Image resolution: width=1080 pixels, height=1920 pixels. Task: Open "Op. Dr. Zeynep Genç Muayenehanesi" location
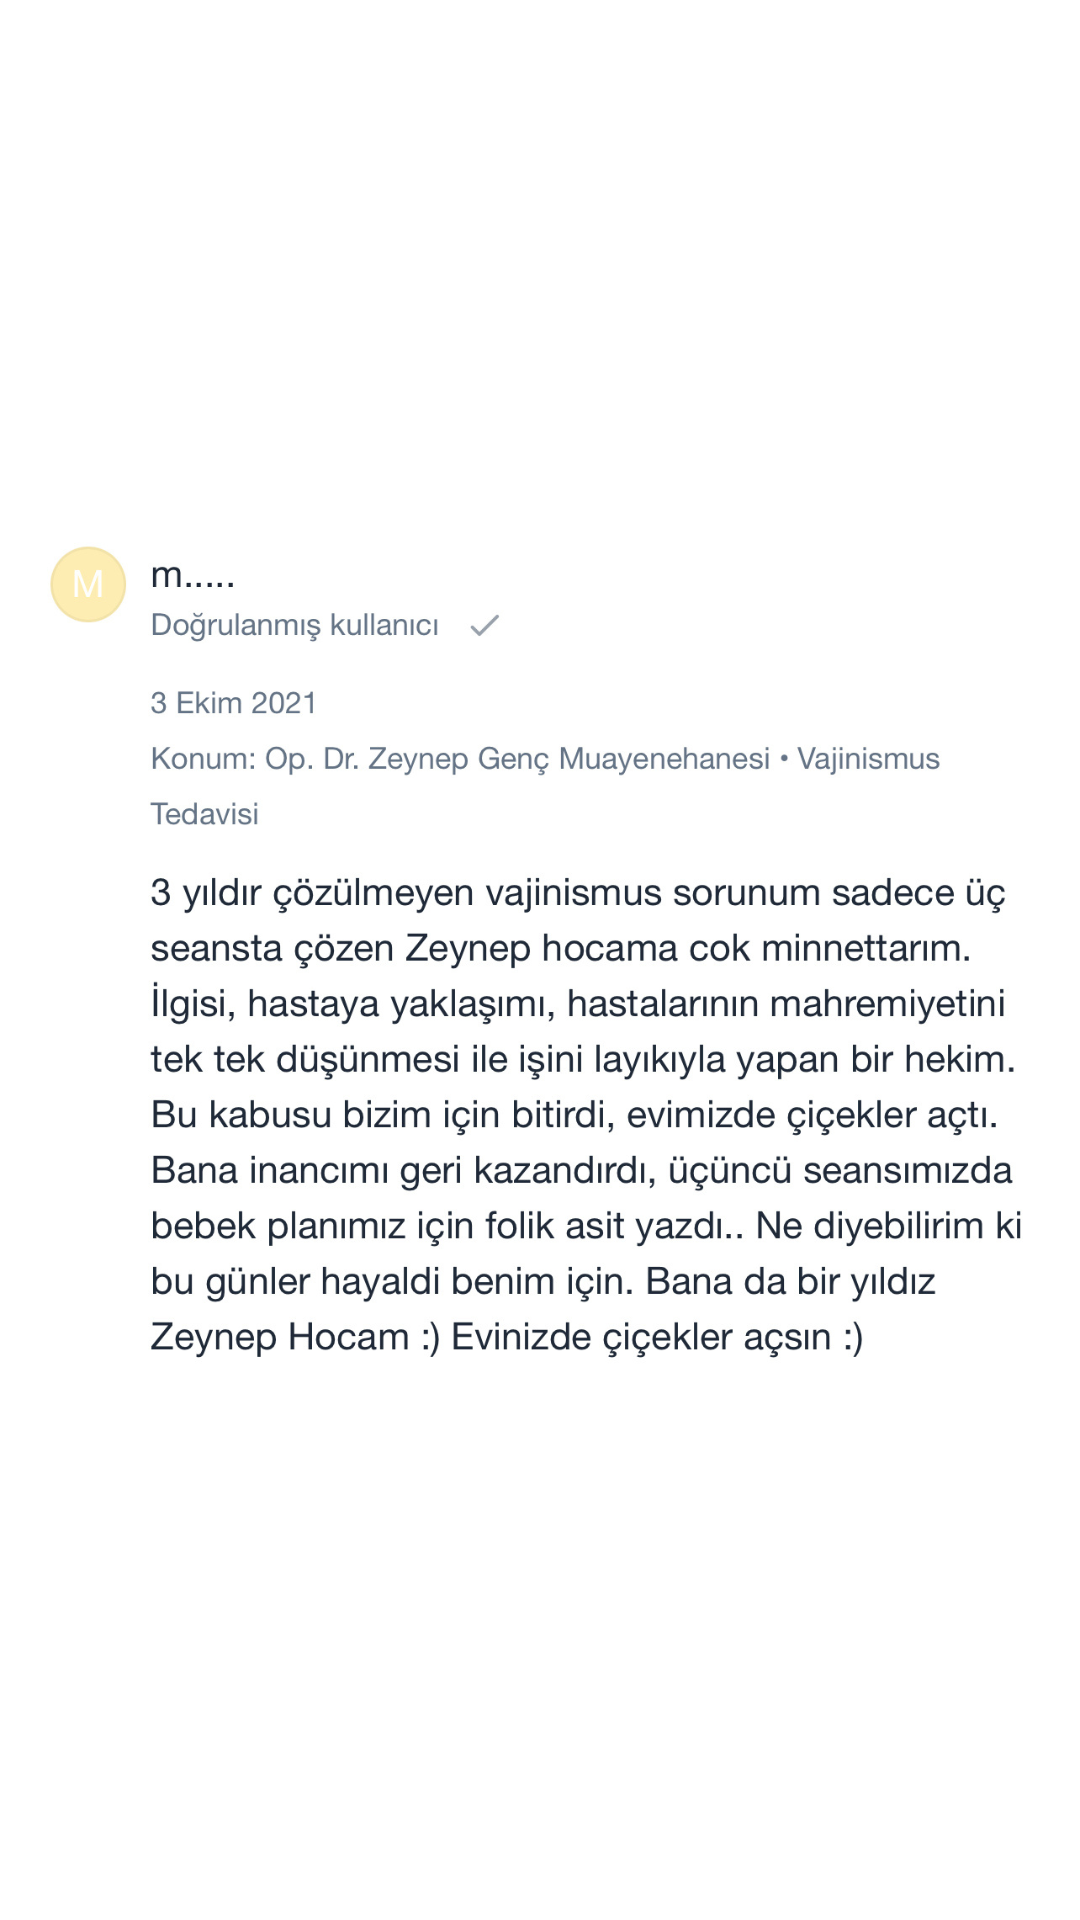point(517,759)
